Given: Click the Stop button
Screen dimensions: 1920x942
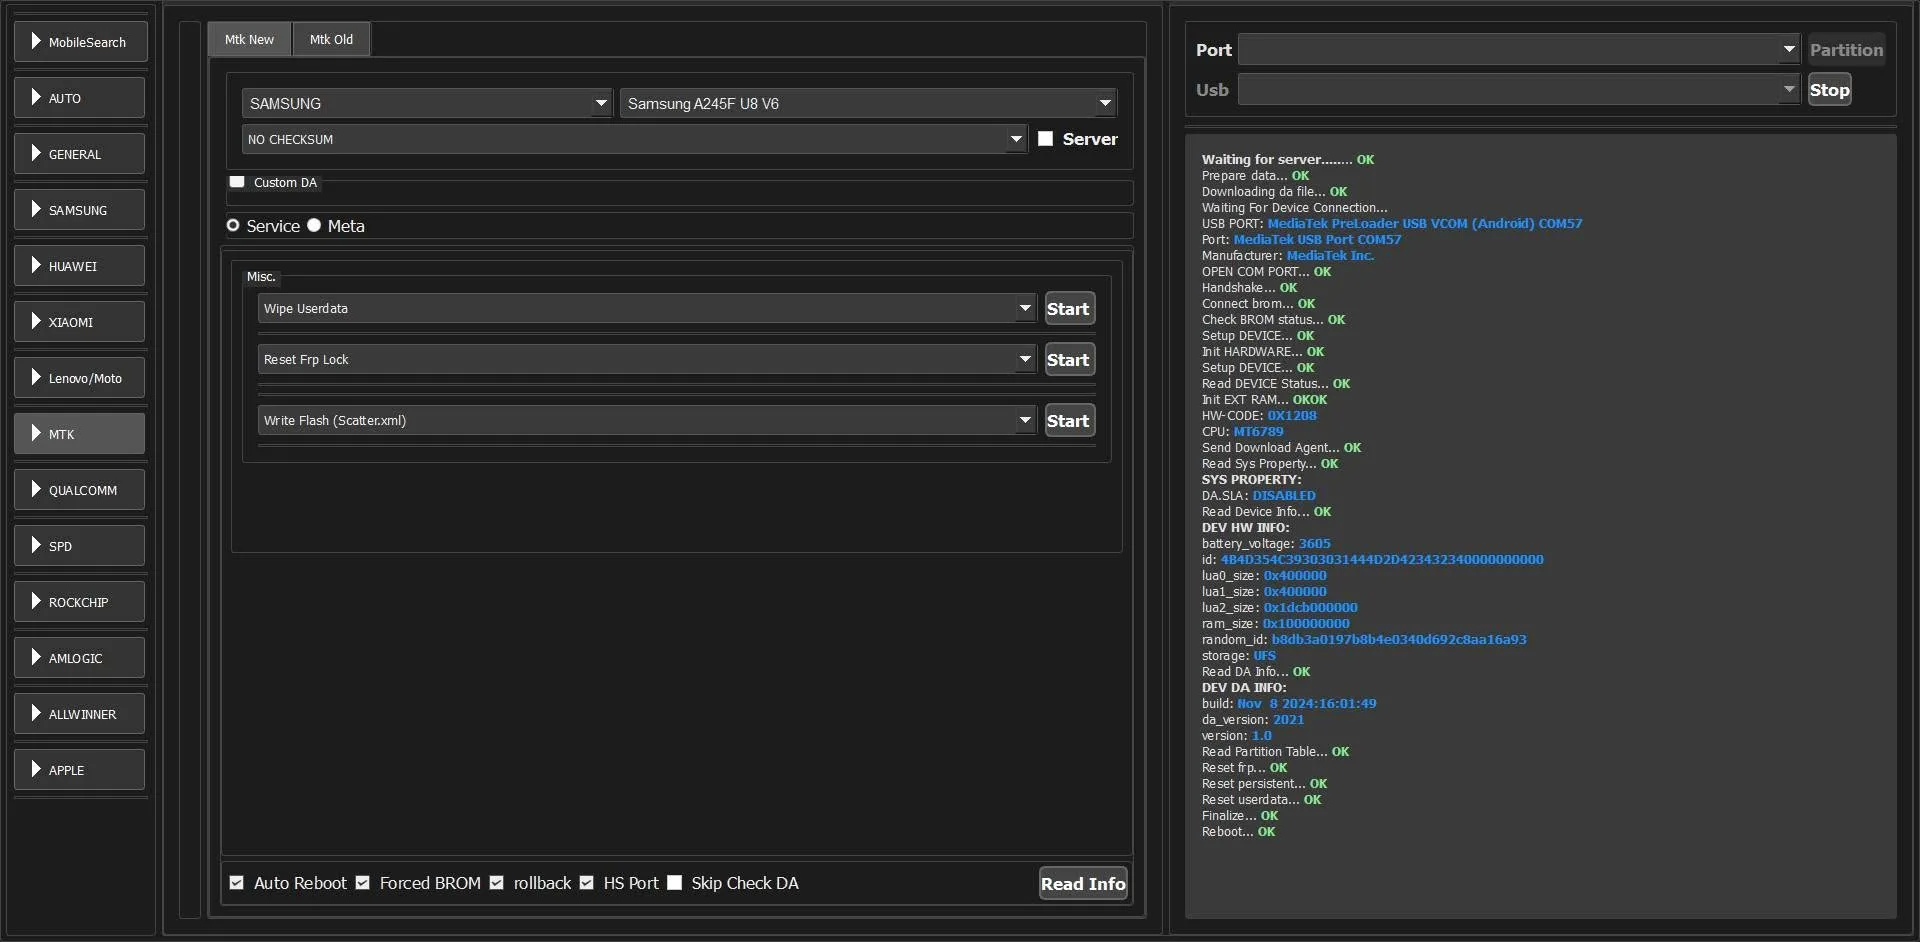Looking at the screenshot, I should point(1830,89).
